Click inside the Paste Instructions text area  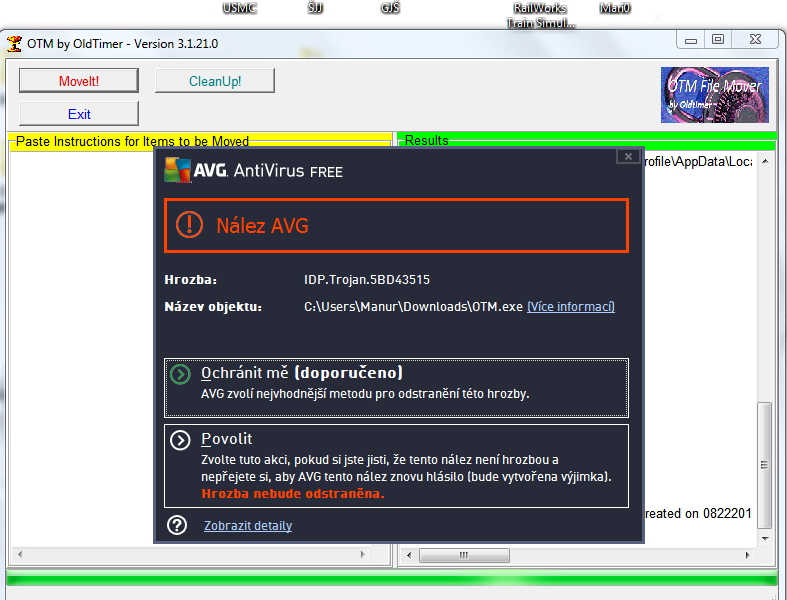(x=80, y=350)
